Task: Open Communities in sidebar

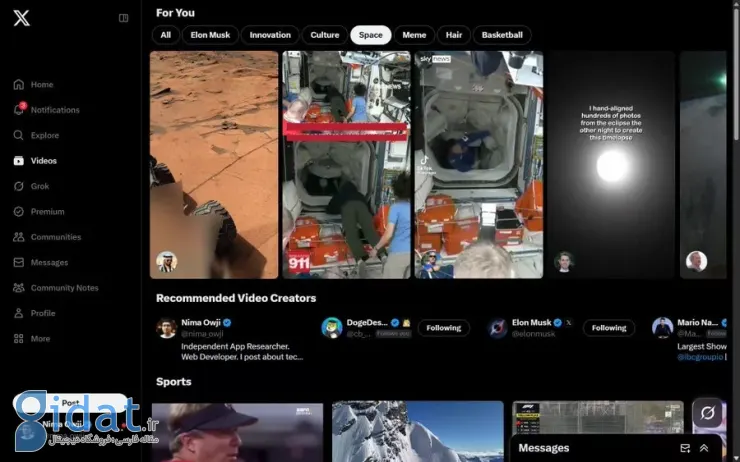Action: 47,237
